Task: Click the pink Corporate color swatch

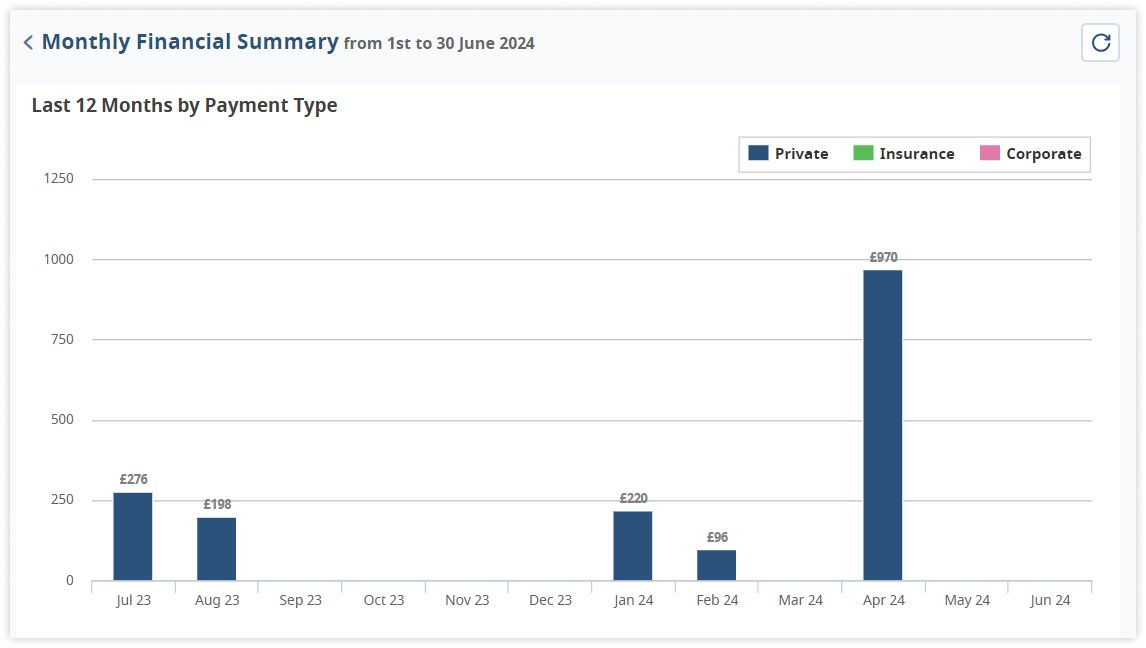Action: tap(990, 153)
